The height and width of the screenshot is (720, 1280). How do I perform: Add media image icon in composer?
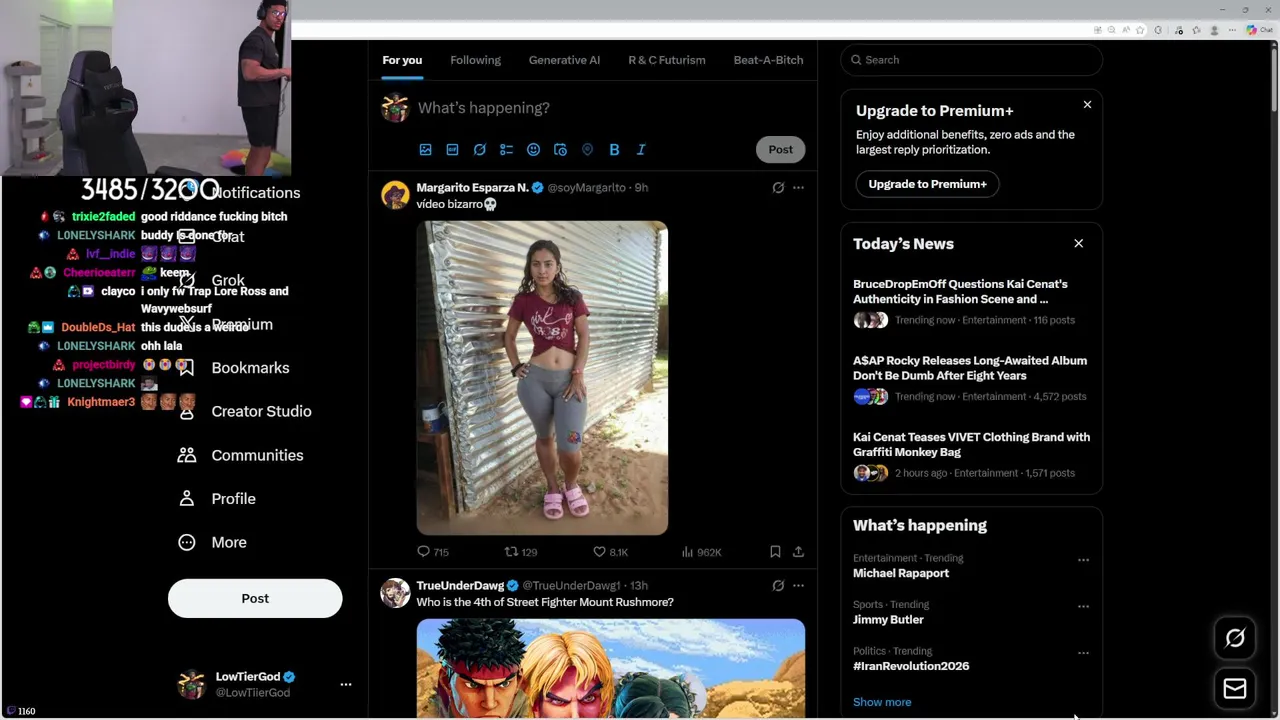(425, 150)
